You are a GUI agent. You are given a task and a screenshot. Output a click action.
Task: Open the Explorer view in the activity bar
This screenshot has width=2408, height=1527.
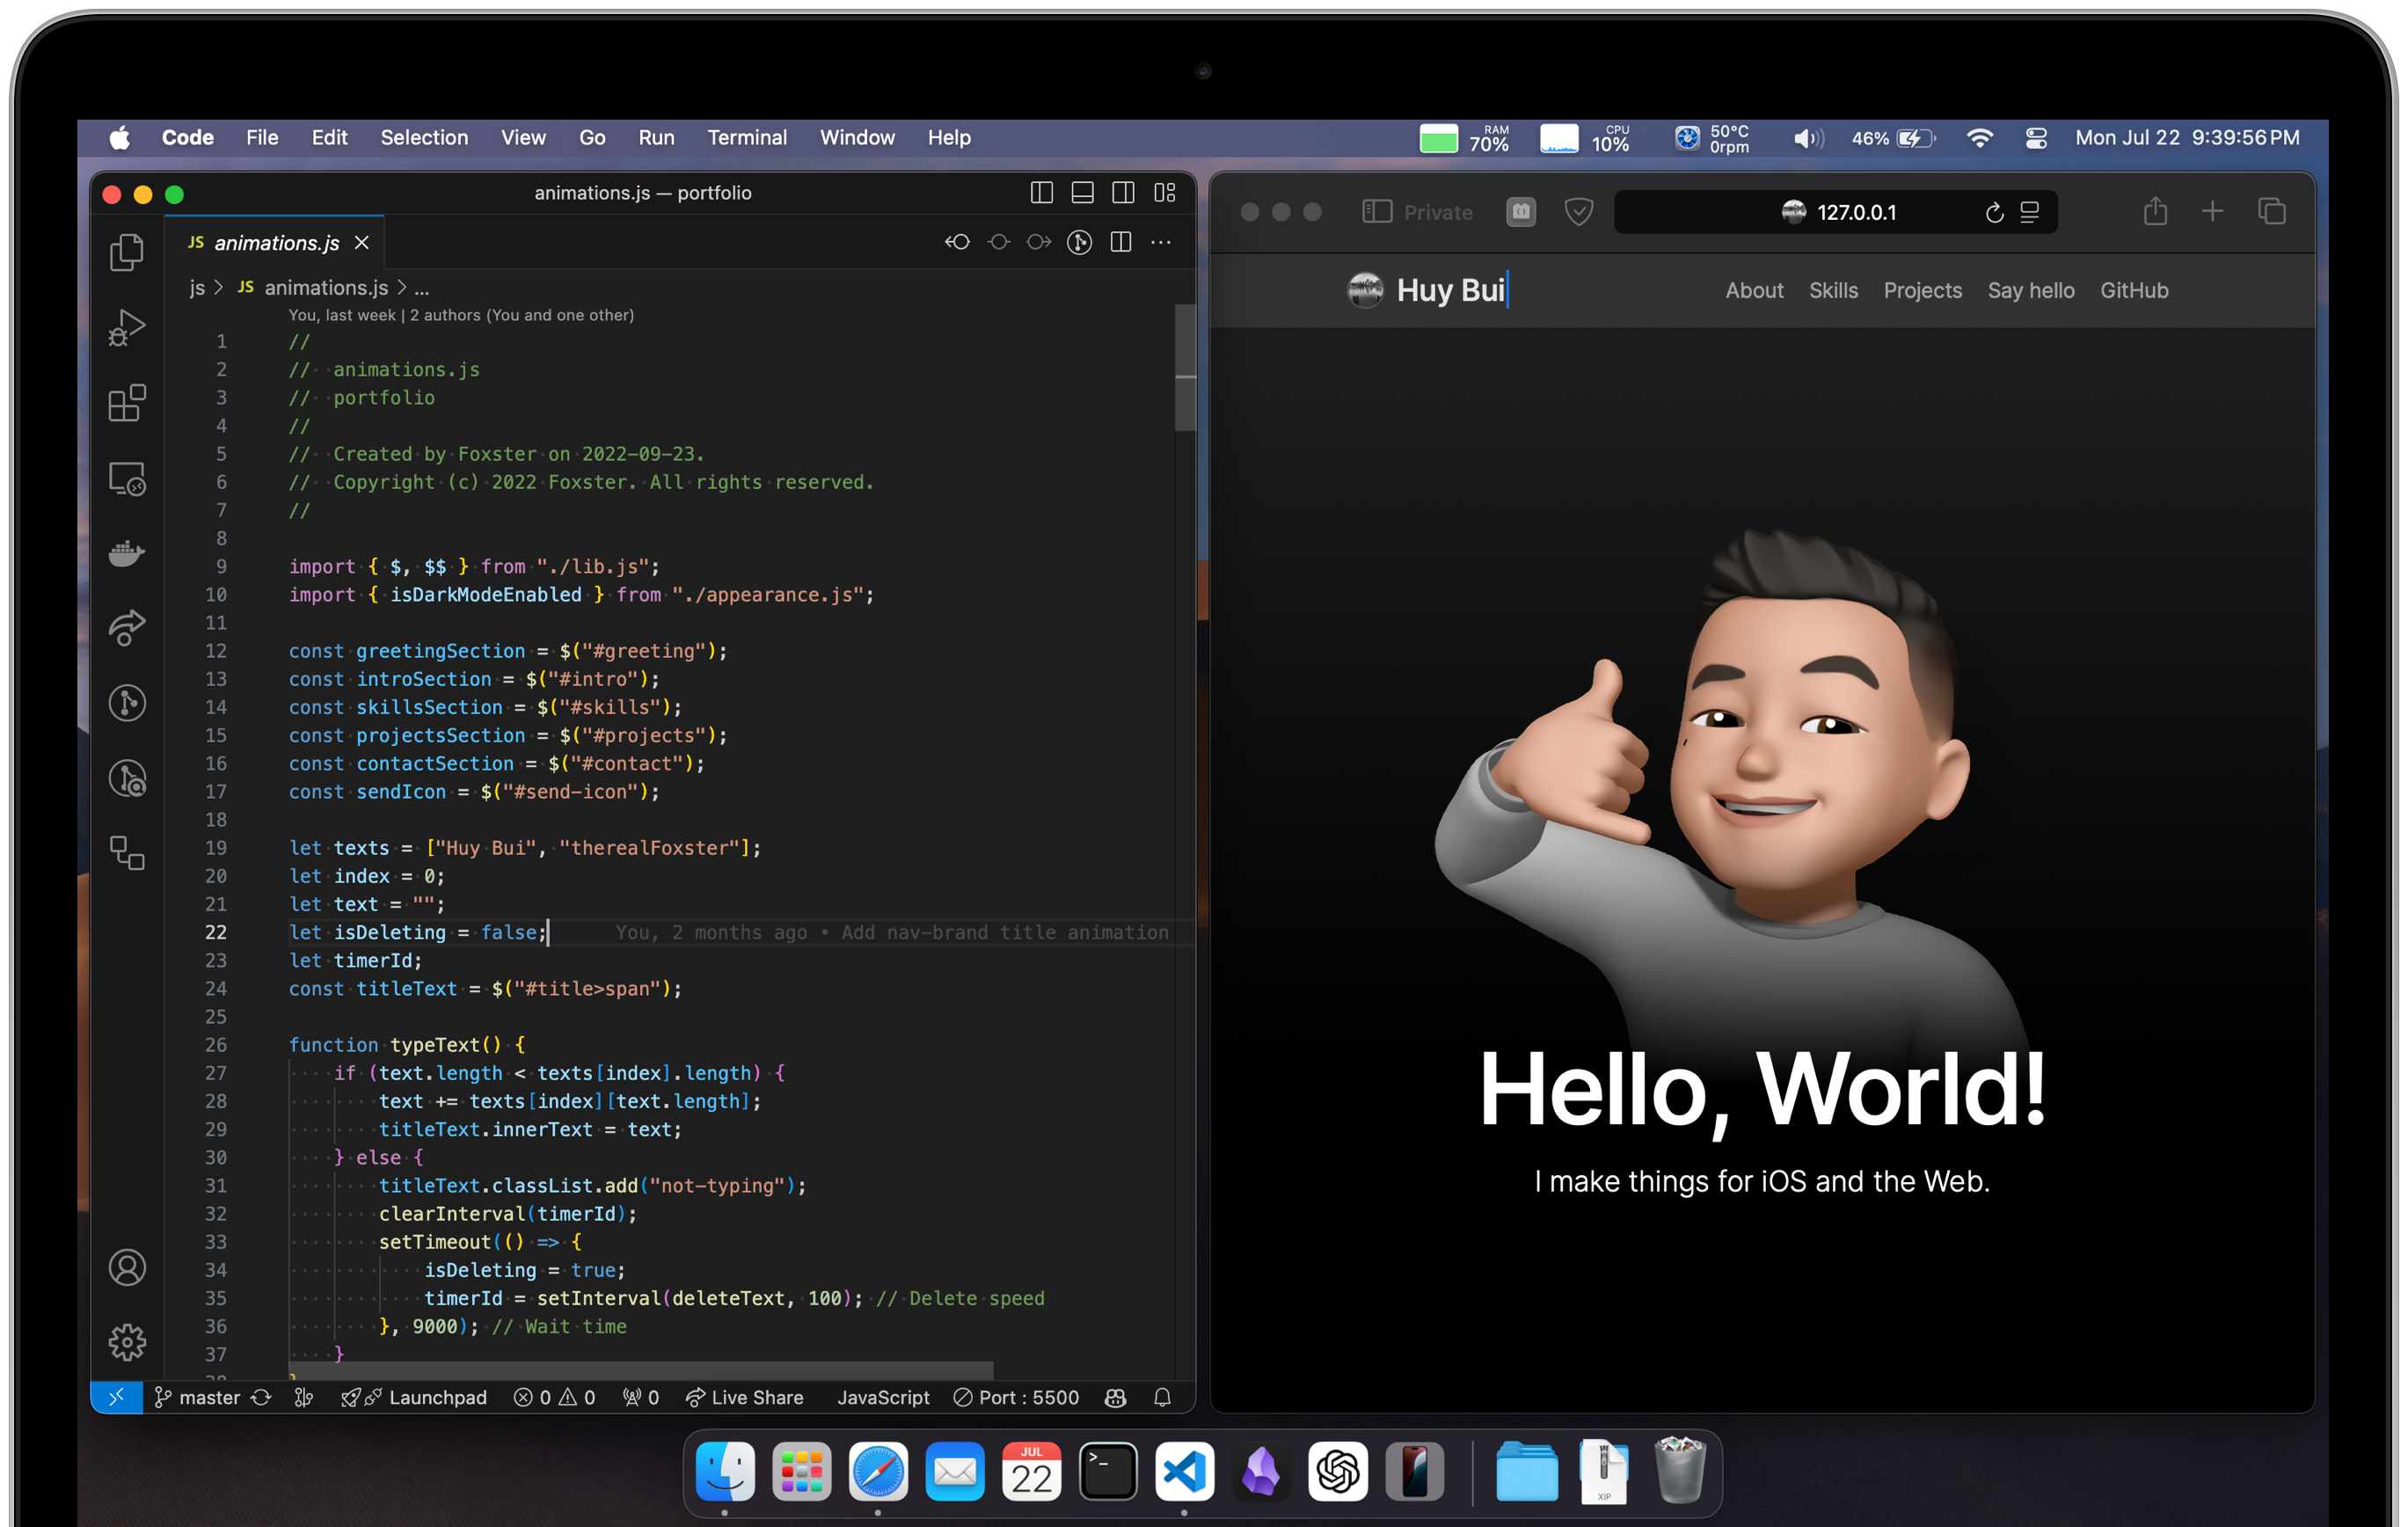(x=127, y=252)
